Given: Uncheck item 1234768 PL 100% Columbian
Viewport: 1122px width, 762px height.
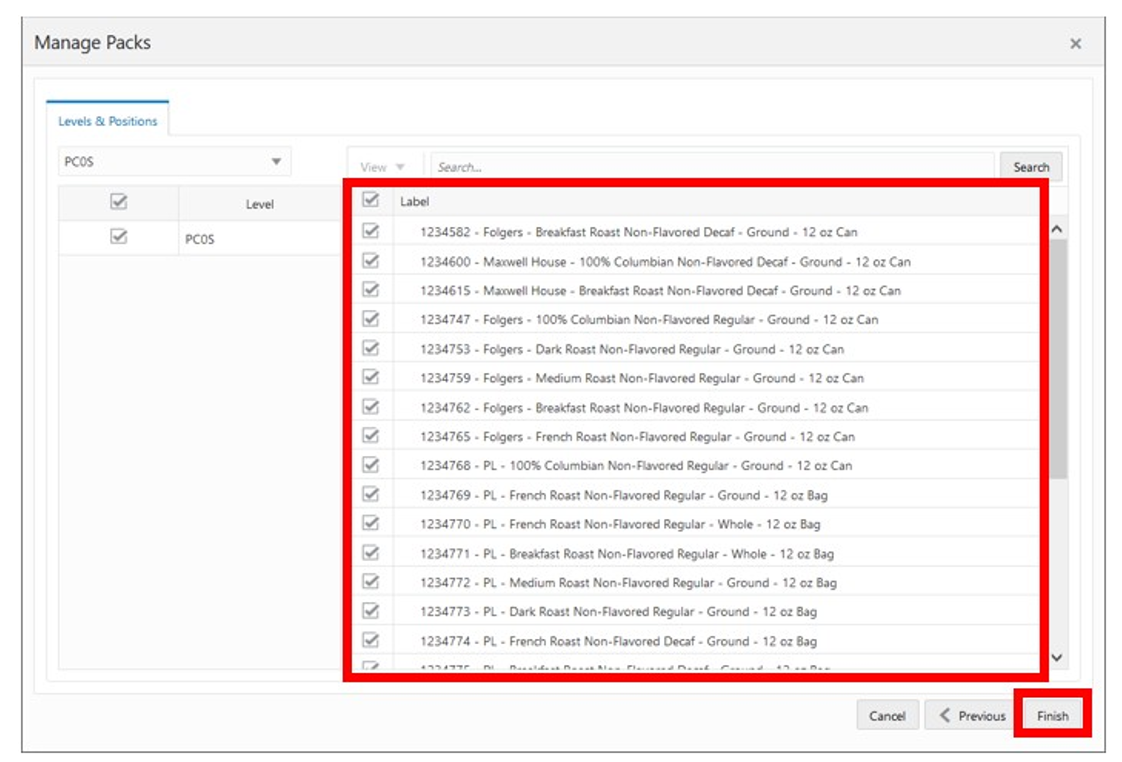Looking at the screenshot, I should coord(371,465).
